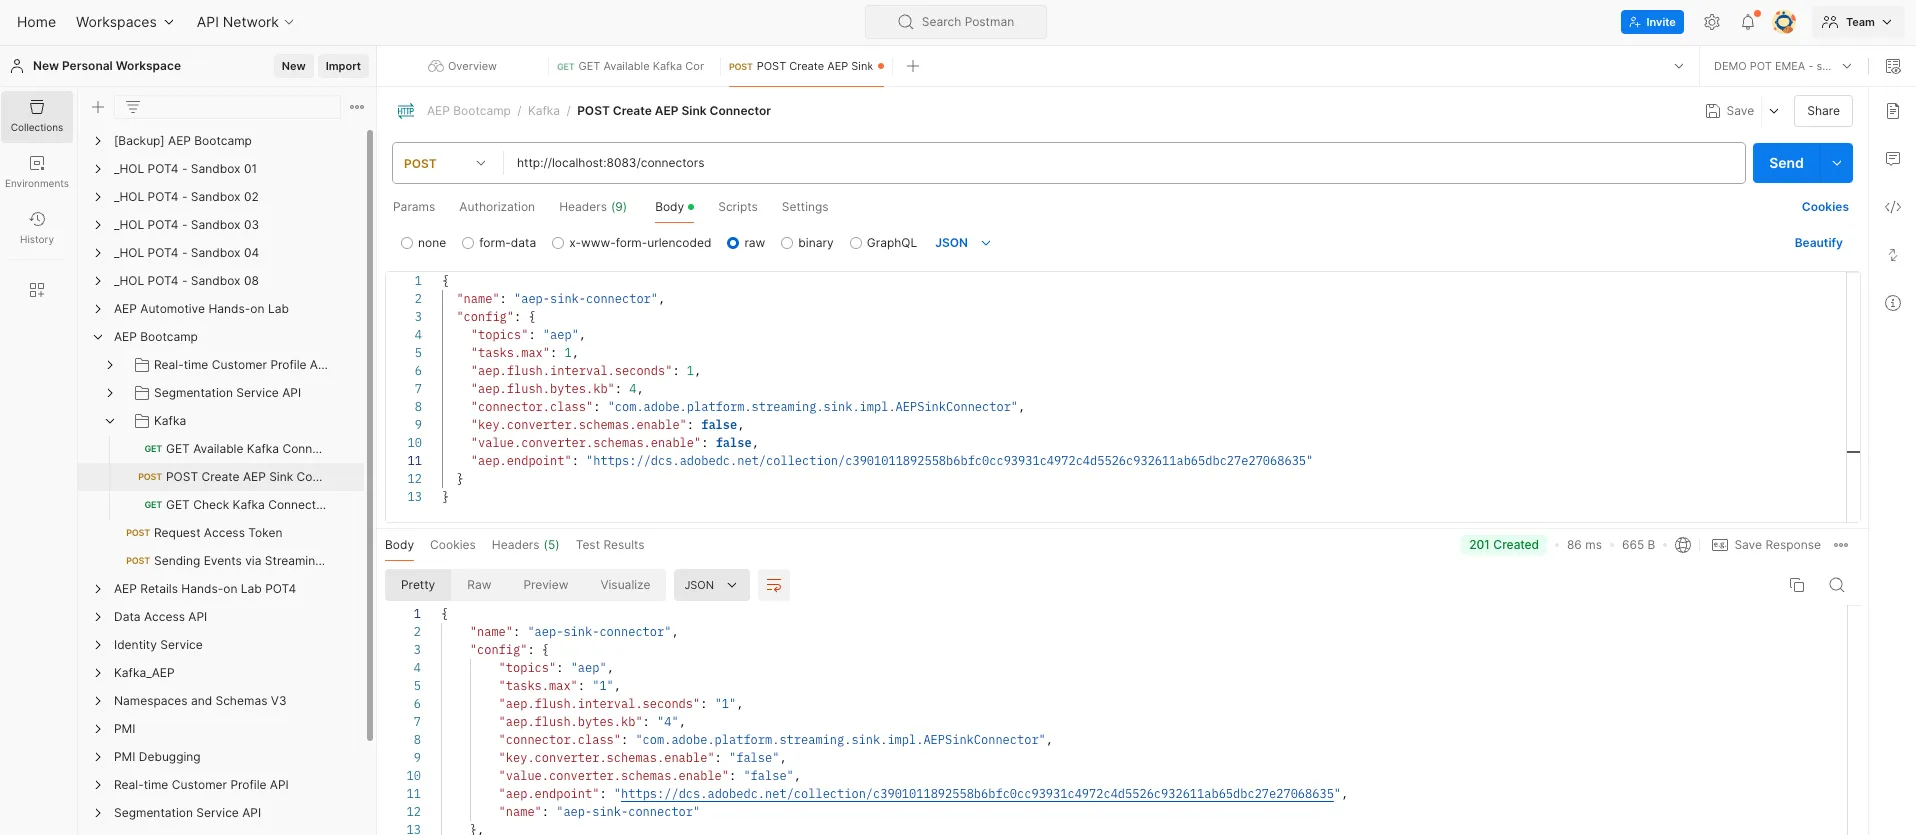This screenshot has width=1916, height=835.
Task: Open the comments icon in right sidebar
Action: [x=1893, y=159]
